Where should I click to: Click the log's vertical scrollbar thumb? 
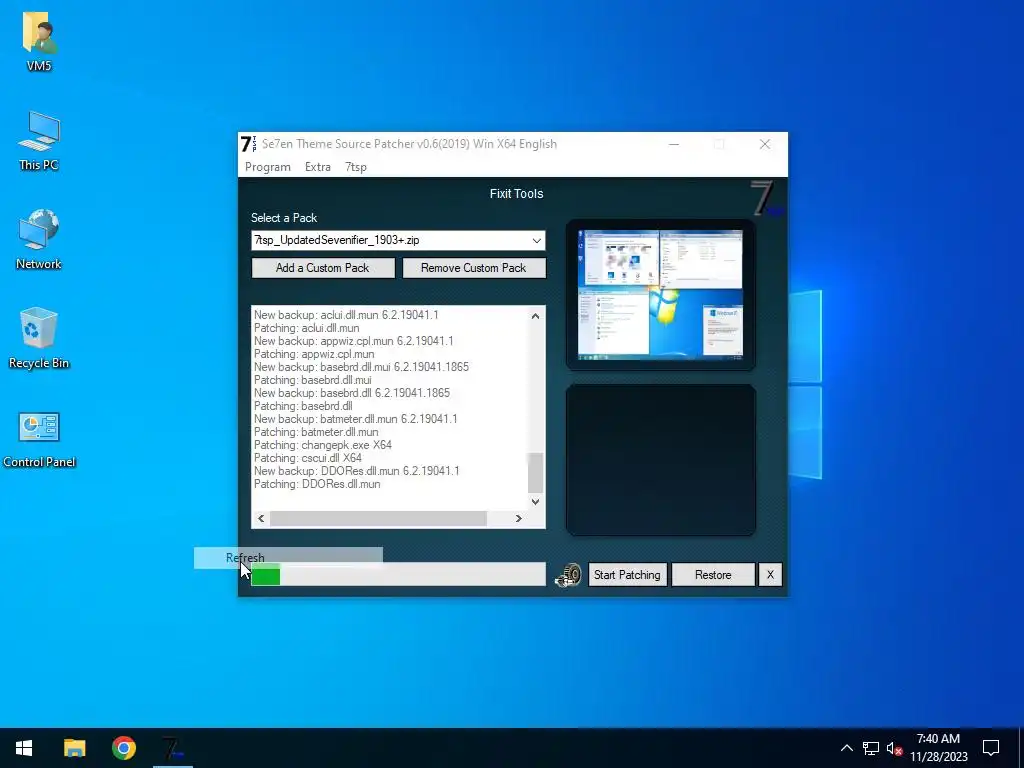coord(536,473)
